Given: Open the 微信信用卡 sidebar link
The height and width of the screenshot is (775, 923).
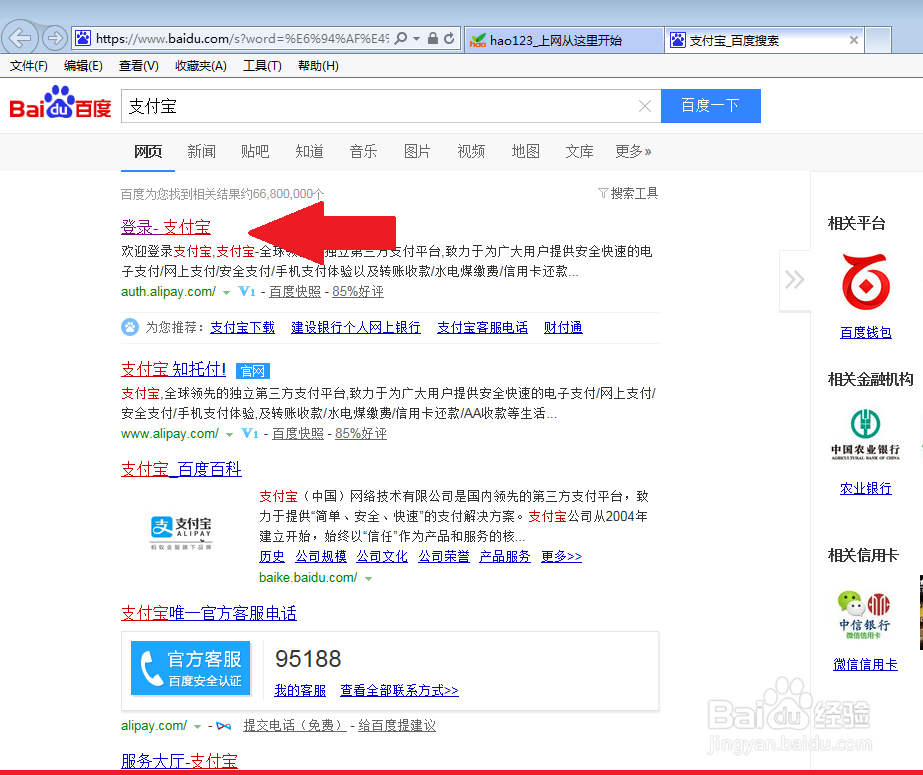Looking at the screenshot, I should point(865,664).
